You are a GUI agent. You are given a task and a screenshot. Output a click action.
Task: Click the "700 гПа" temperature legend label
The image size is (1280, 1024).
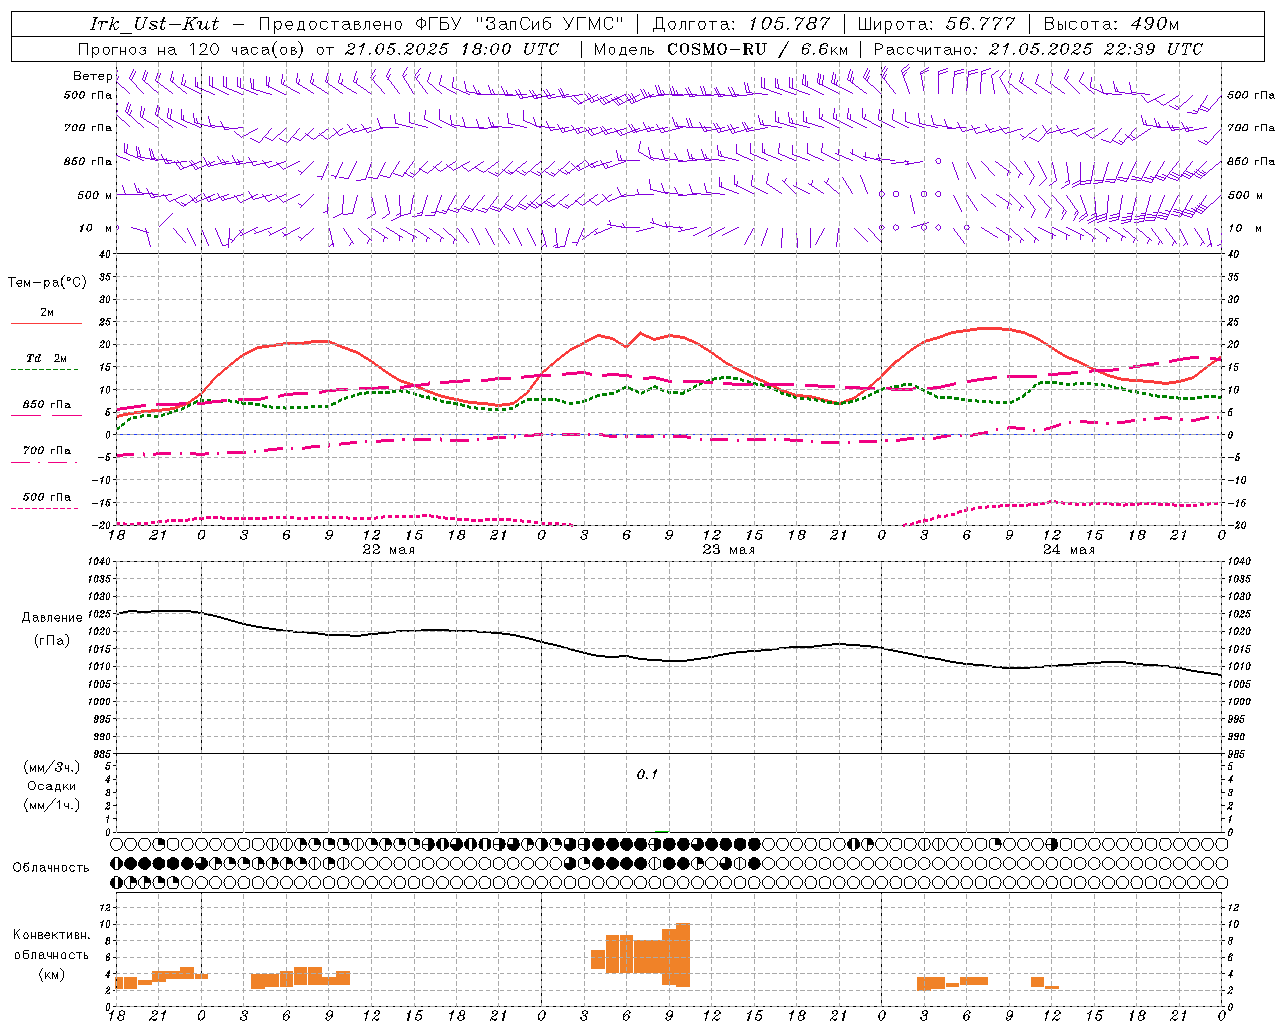47,451
